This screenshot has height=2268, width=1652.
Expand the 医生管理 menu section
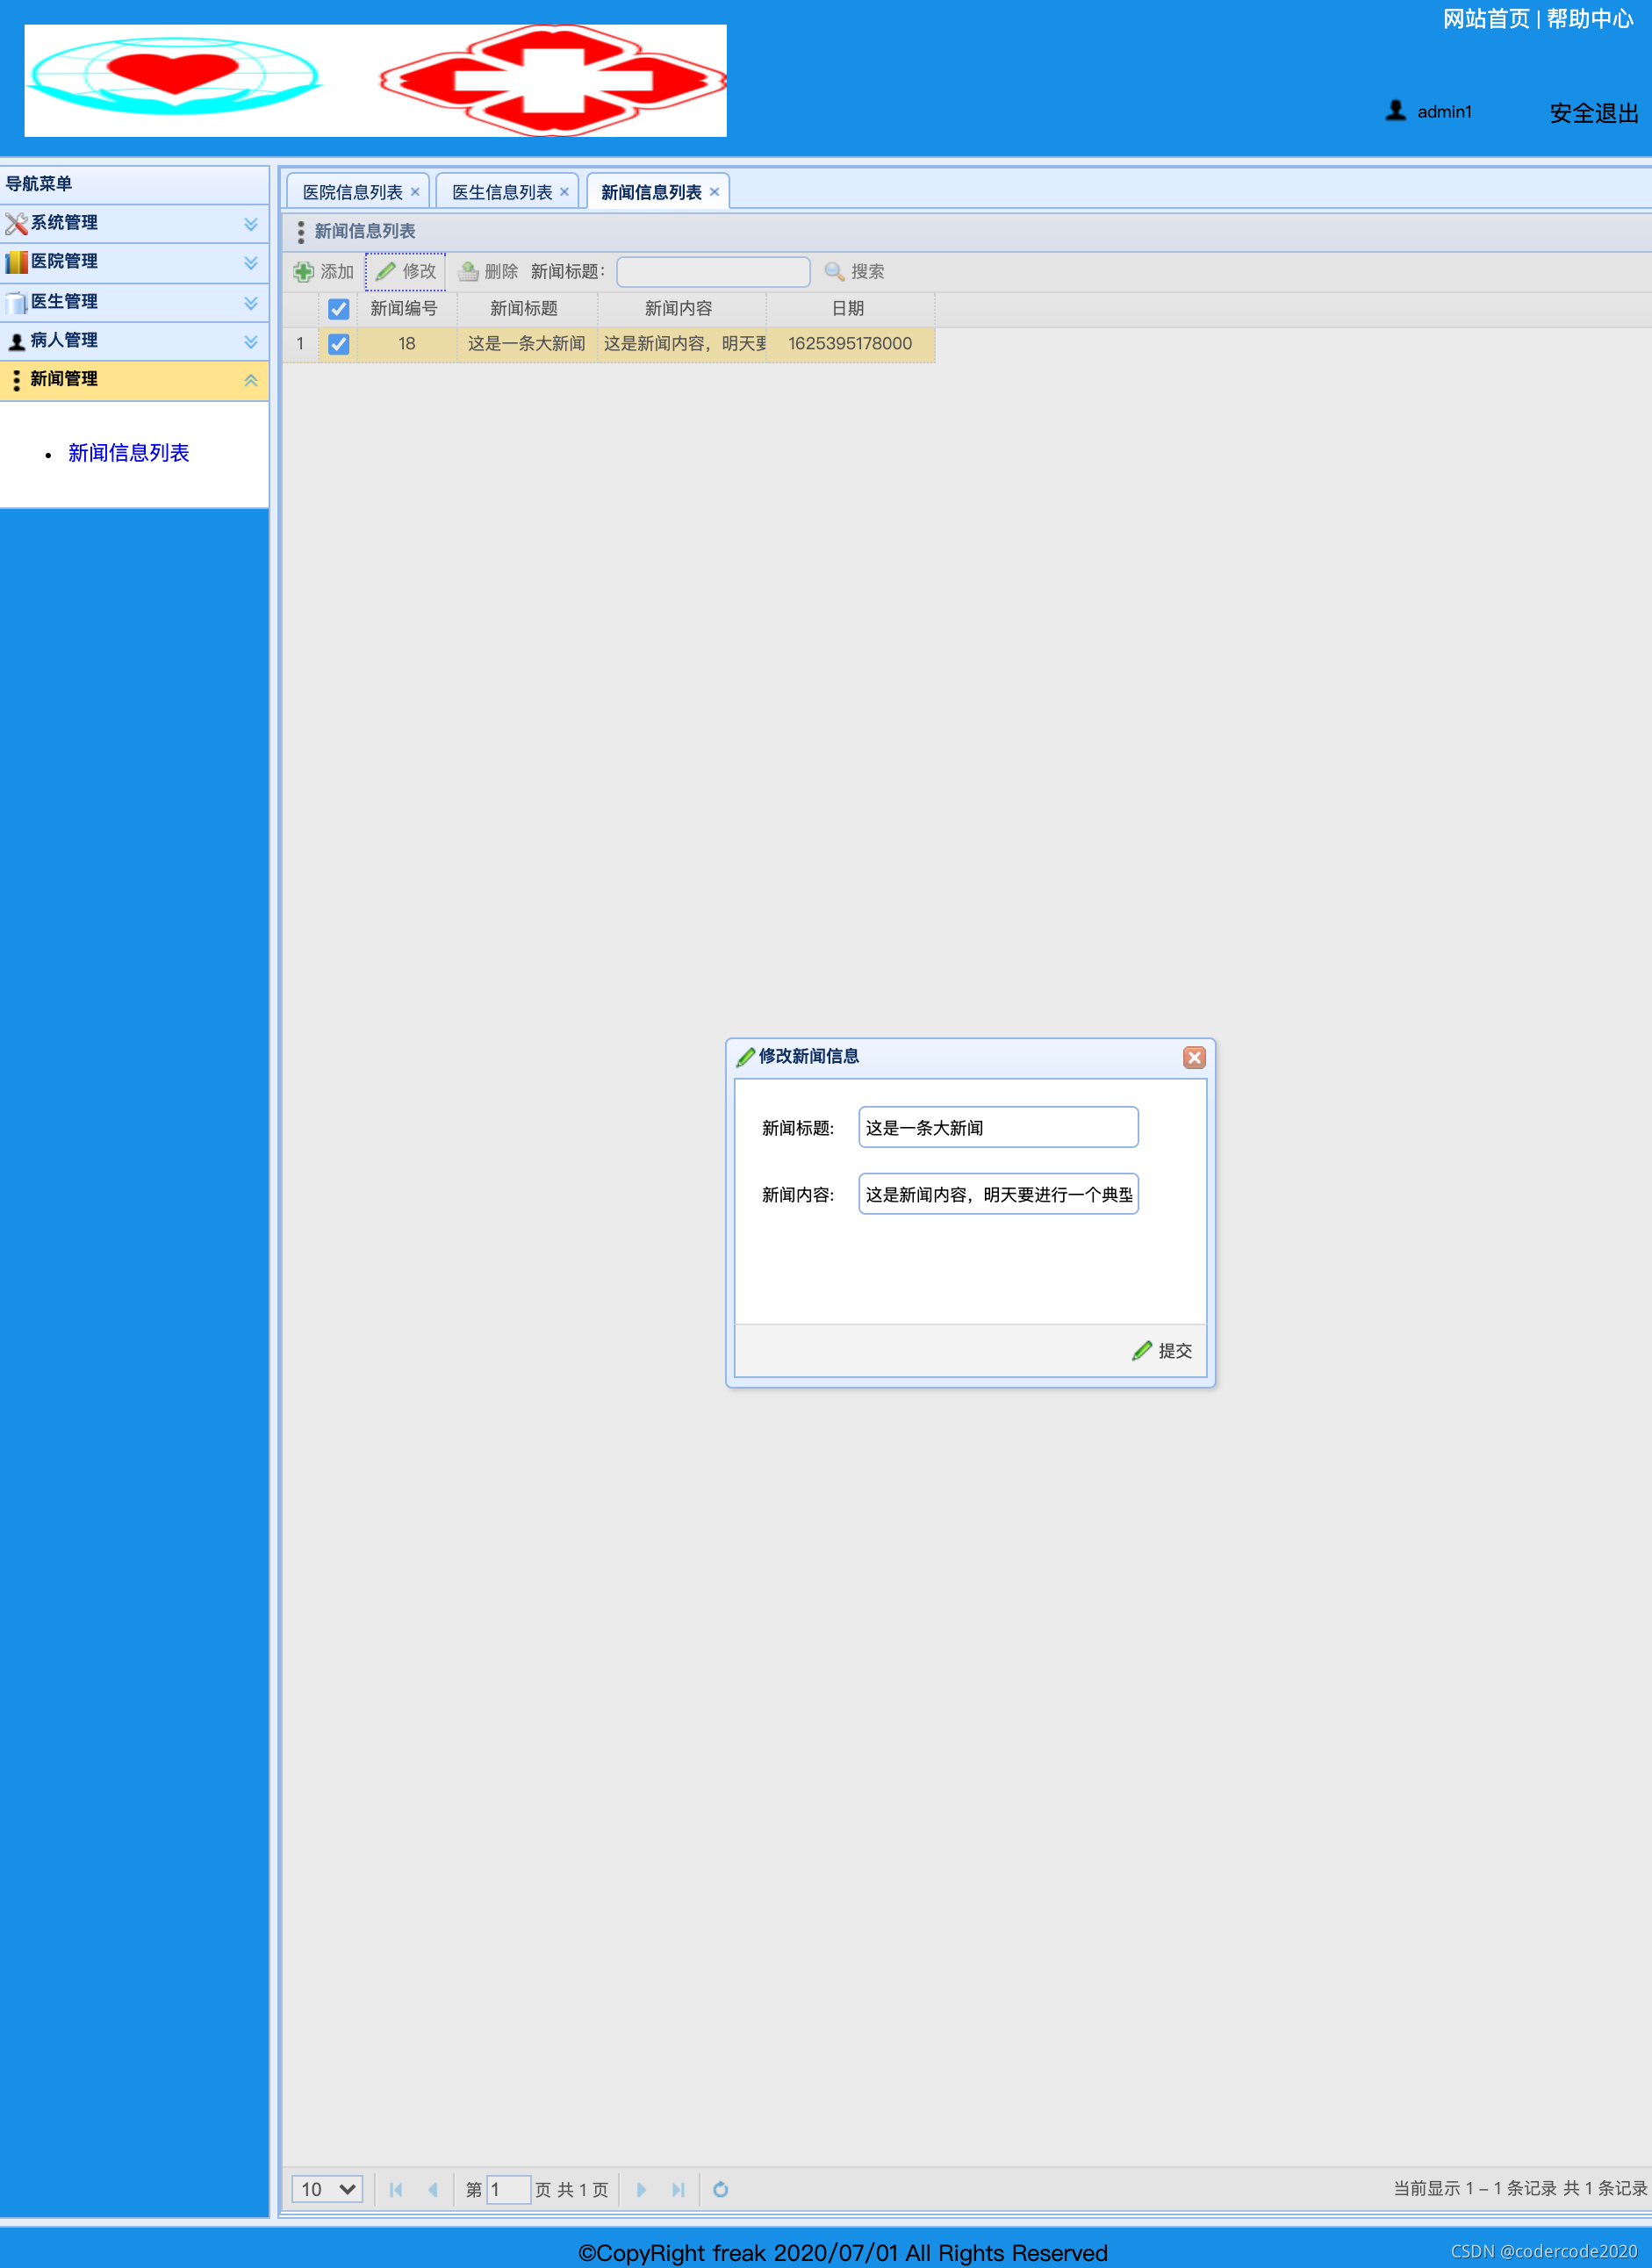pos(251,303)
